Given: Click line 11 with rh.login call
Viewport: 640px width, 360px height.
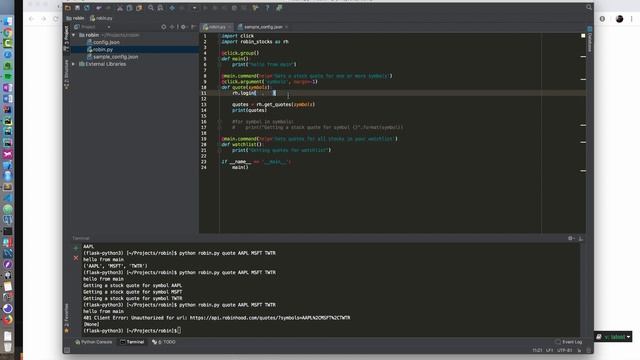Looking at the screenshot, I should [392, 93].
